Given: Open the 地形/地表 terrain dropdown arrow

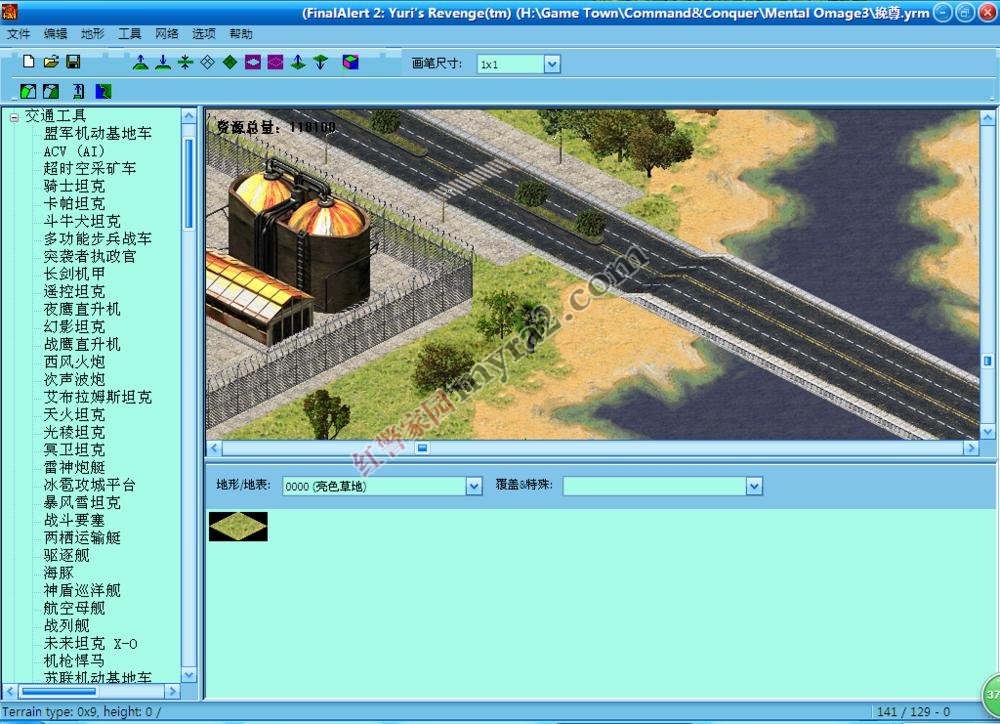Looking at the screenshot, I should coord(473,487).
